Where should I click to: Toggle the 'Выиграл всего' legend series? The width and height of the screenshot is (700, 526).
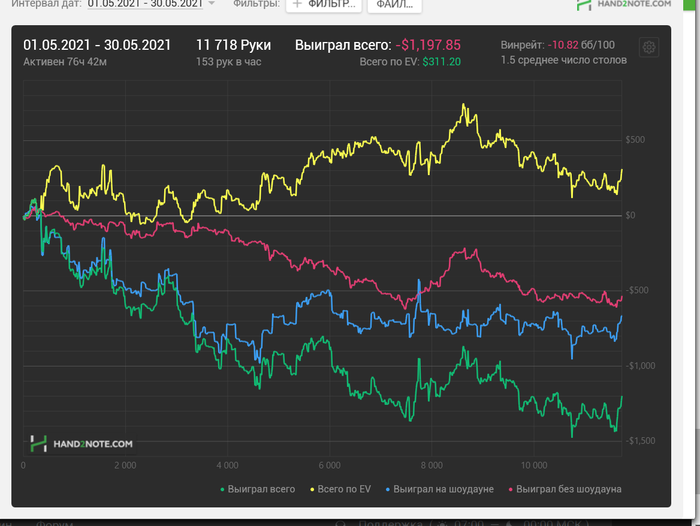click(x=258, y=489)
